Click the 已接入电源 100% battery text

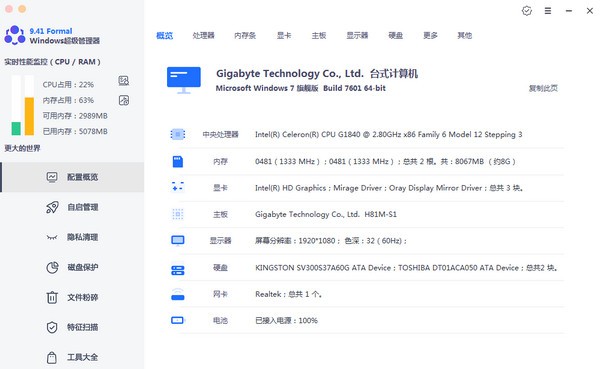tap(286, 320)
